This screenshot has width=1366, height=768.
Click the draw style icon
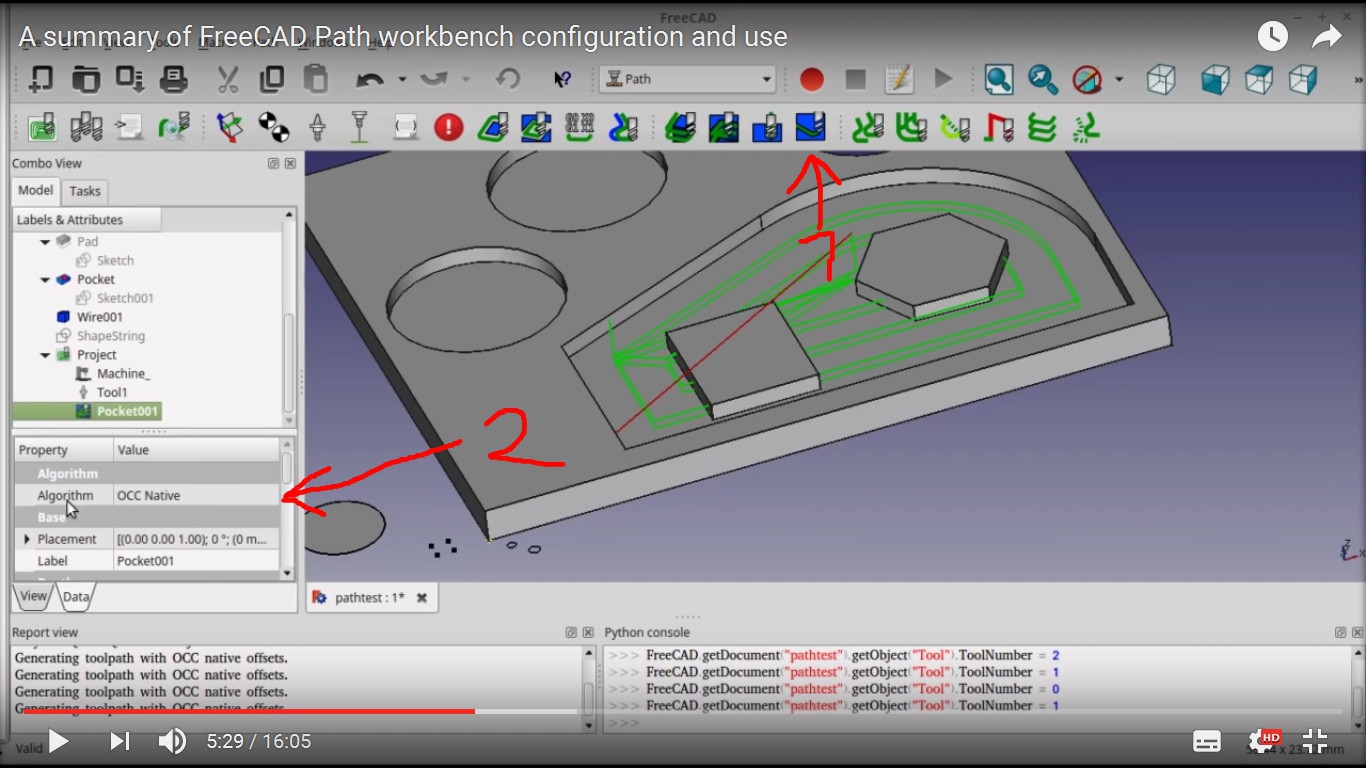[1087, 79]
